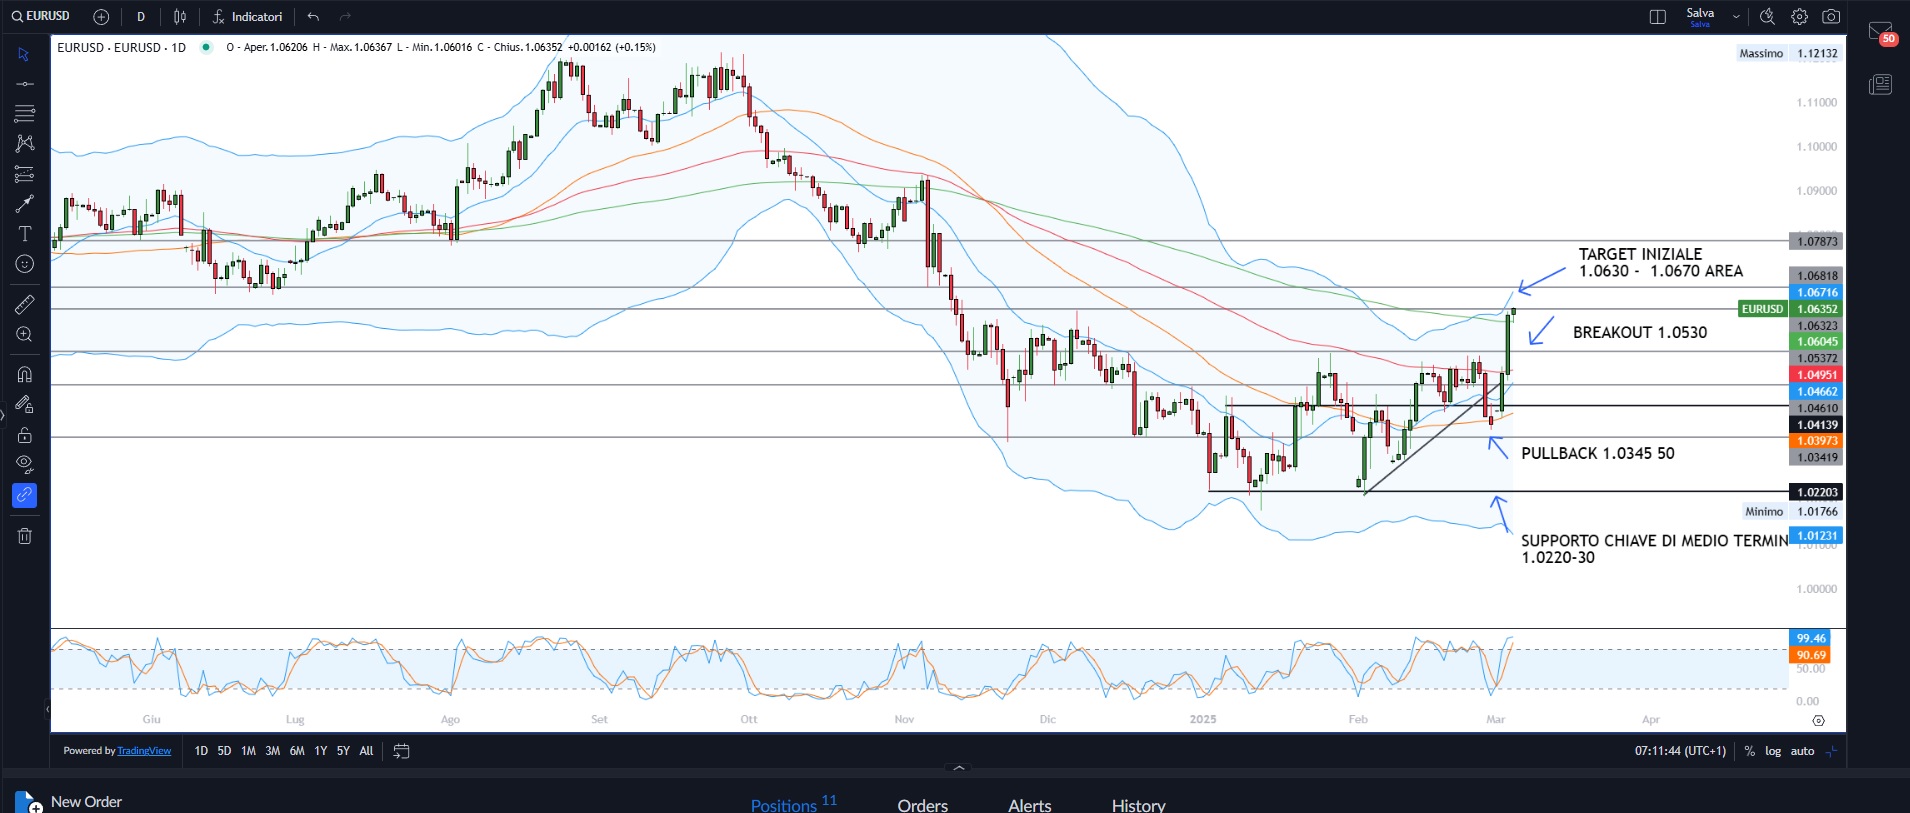The width and height of the screenshot is (1910, 813).
Task: Expand the Salva dropdown arrow
Action: click(x=1736, y=17)
